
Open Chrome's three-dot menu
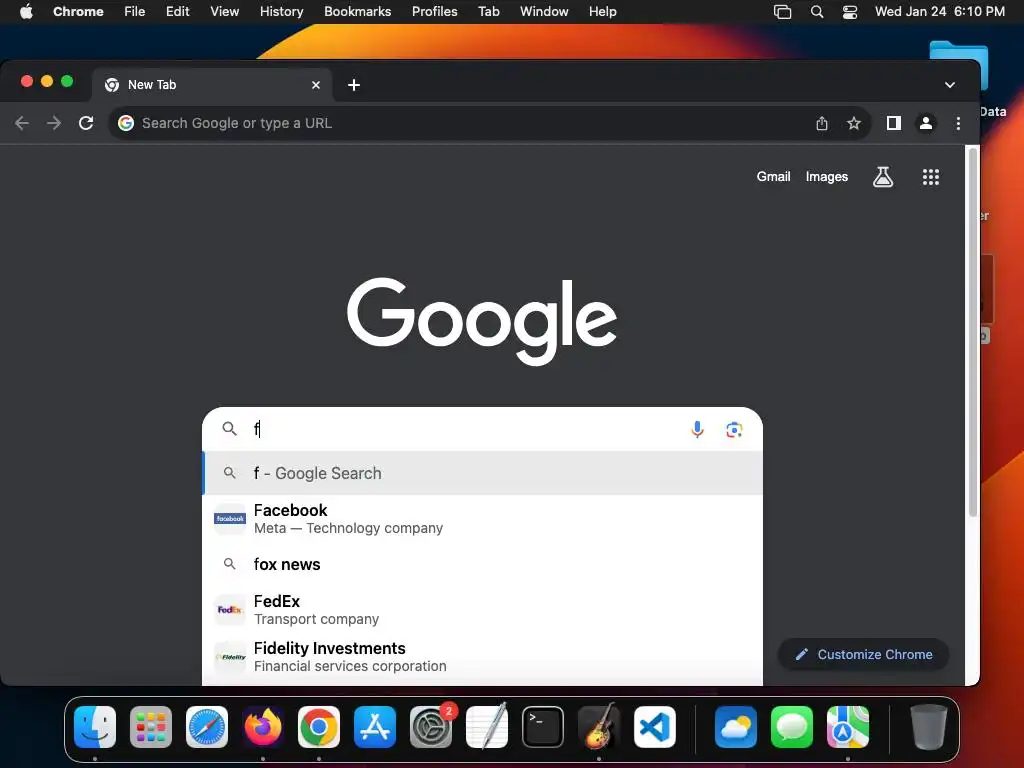(x=958, y=123)
